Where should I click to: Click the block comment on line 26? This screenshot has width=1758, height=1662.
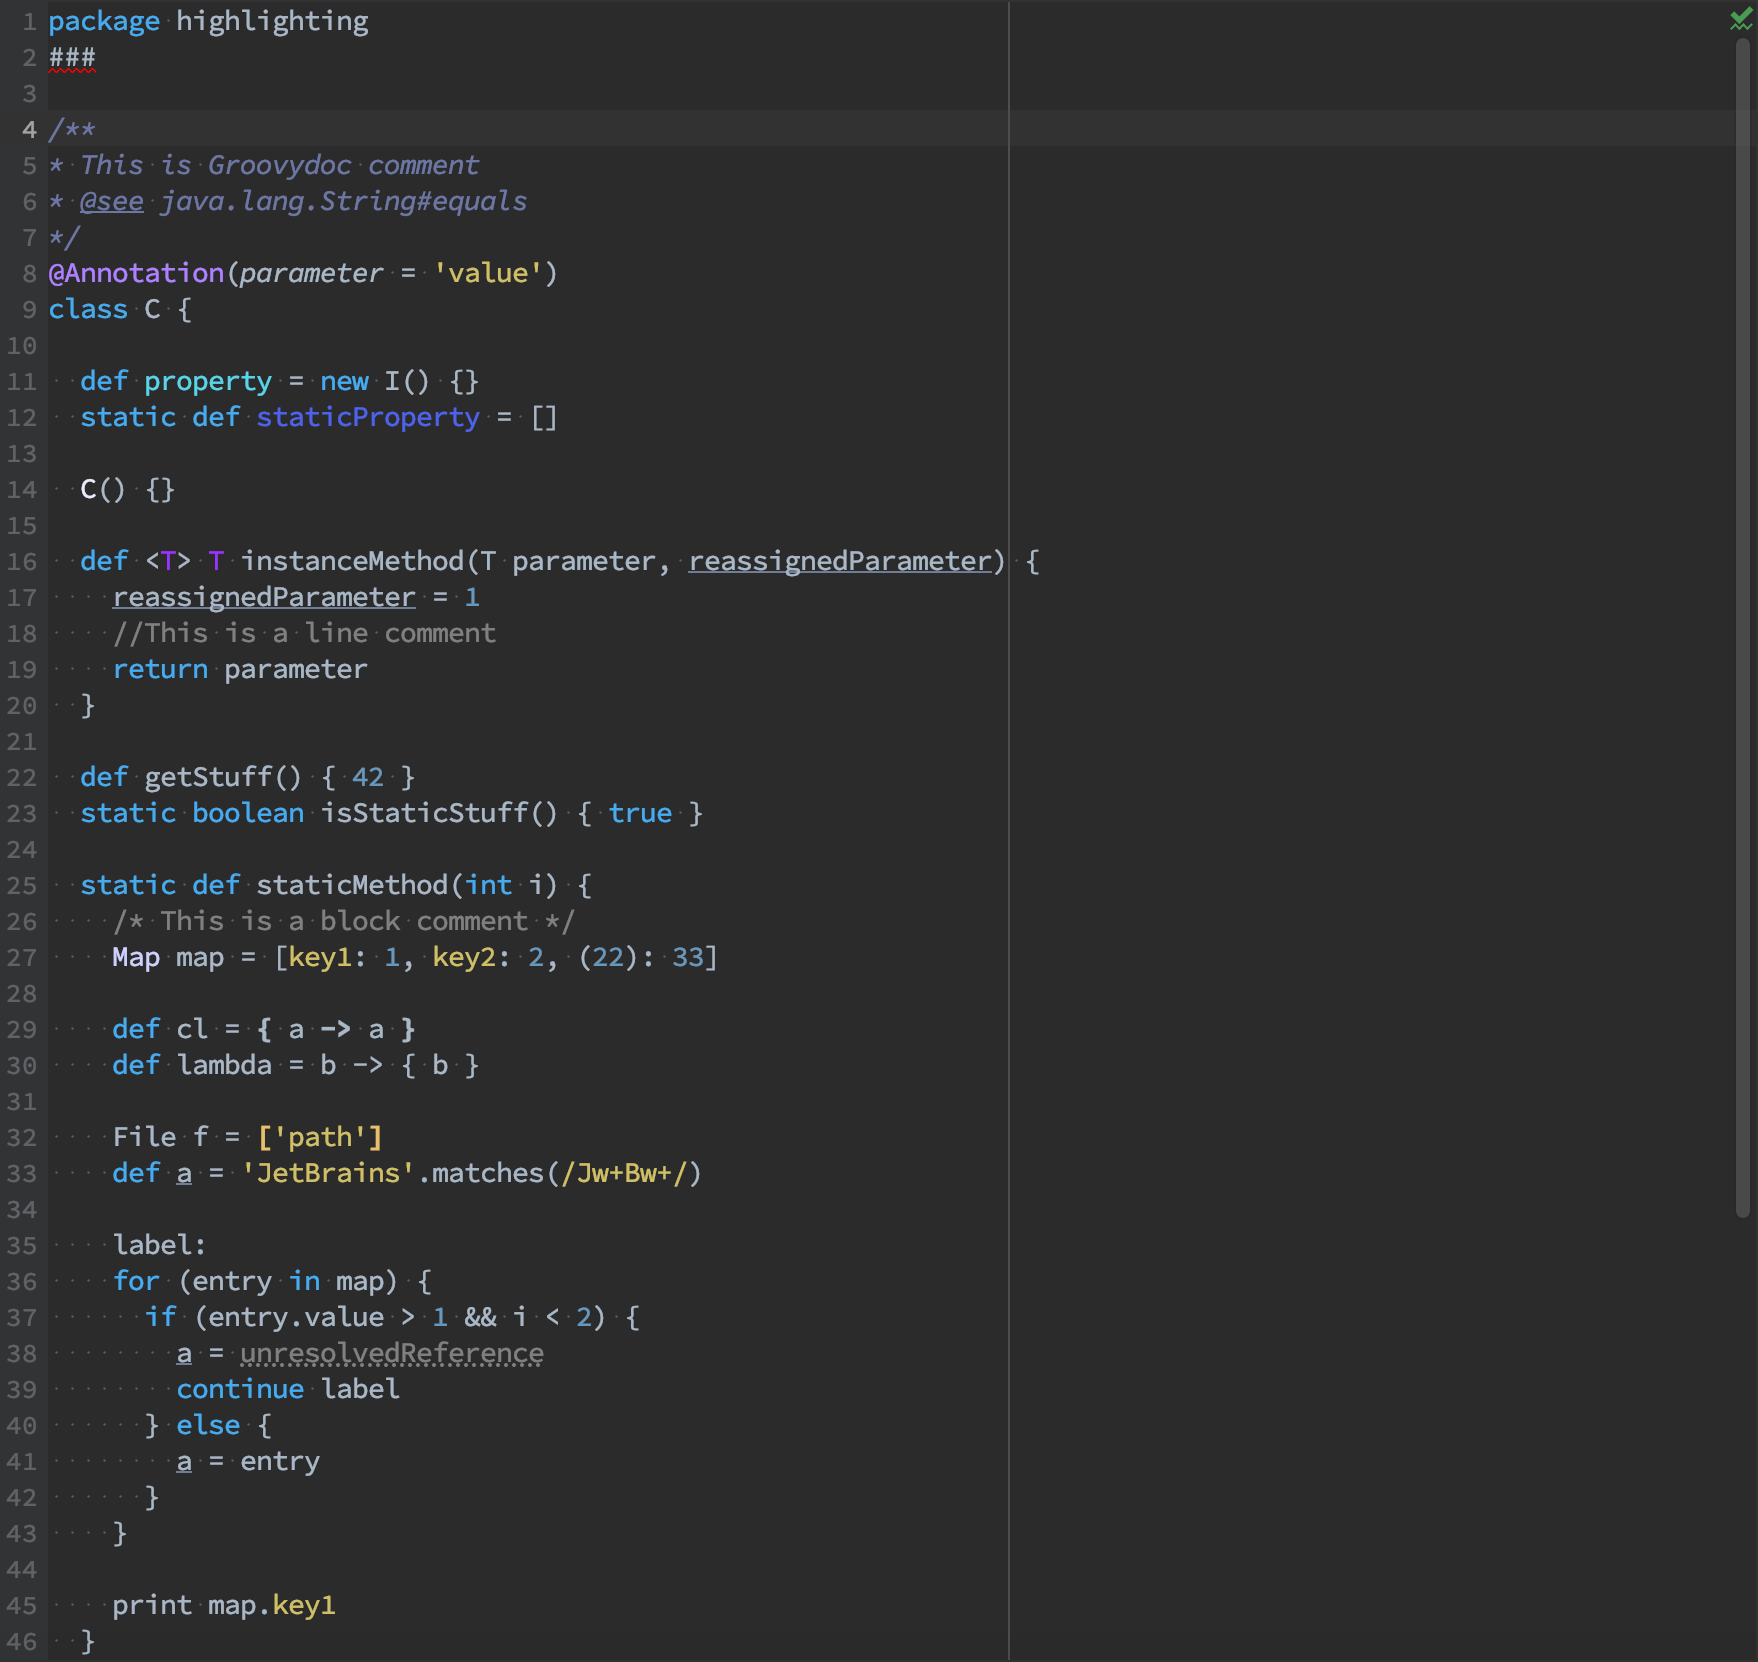coord(344,921)
